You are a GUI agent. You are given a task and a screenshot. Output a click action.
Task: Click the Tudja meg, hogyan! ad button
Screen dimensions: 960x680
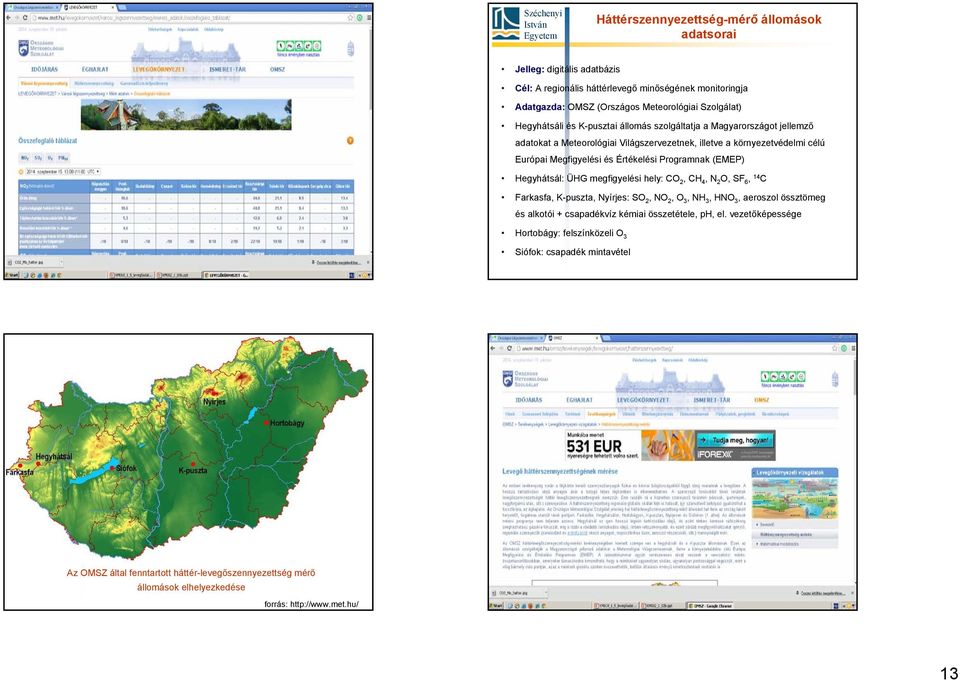point(735,439)
